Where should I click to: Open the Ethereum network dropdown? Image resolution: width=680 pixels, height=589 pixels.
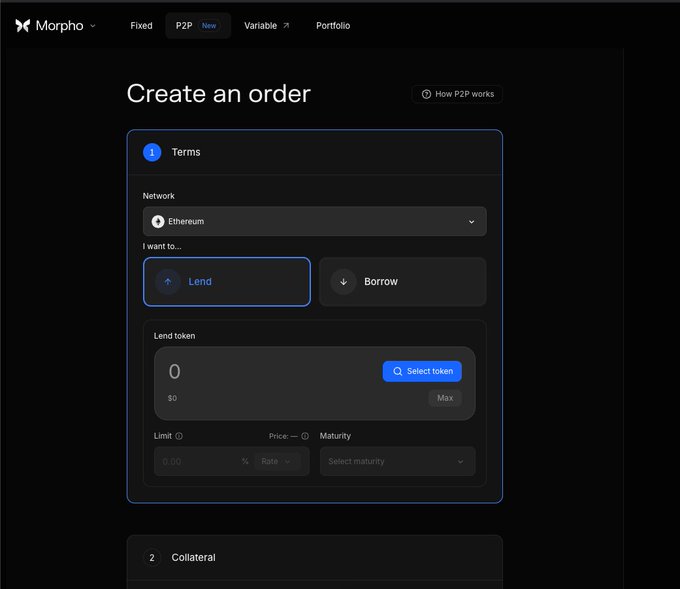point(314,221)
